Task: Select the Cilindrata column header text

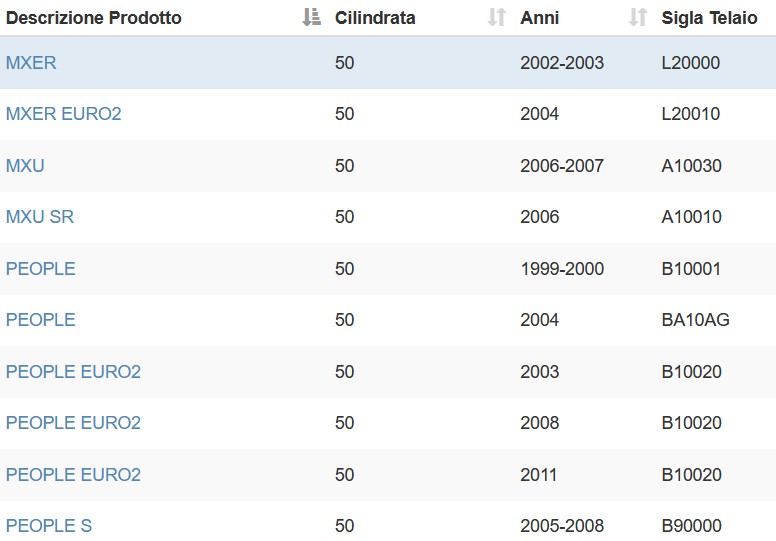Action: [x=375, y=18]
